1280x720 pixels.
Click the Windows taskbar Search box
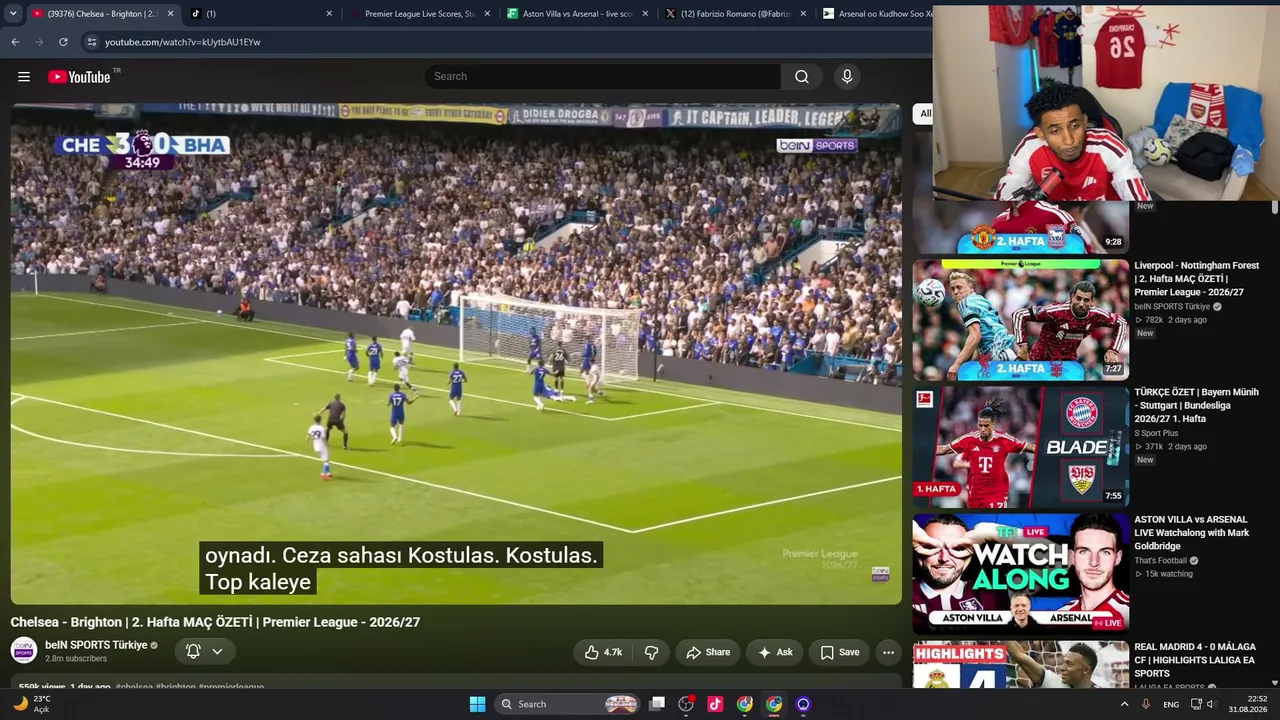pos(568,704)
